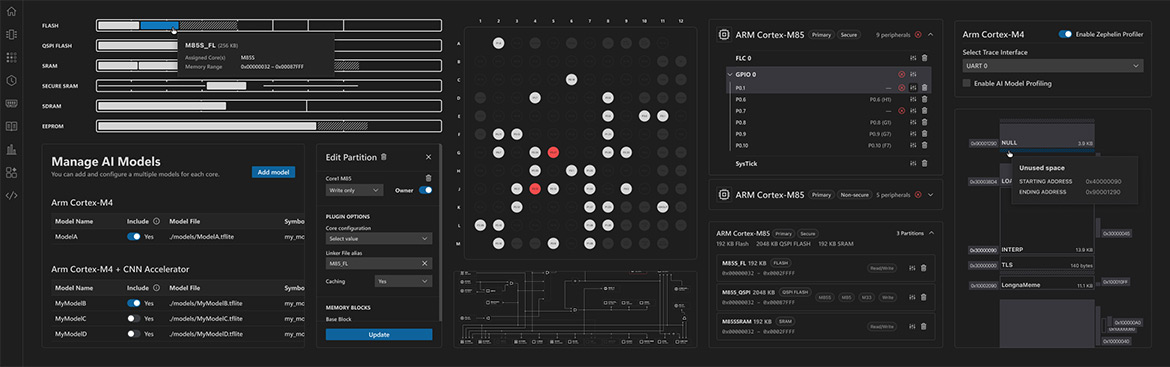Toggle the Enable Zephelin Profiler switch
The width and height of the screenshot is (1170, 367).
pos(1066,34)
